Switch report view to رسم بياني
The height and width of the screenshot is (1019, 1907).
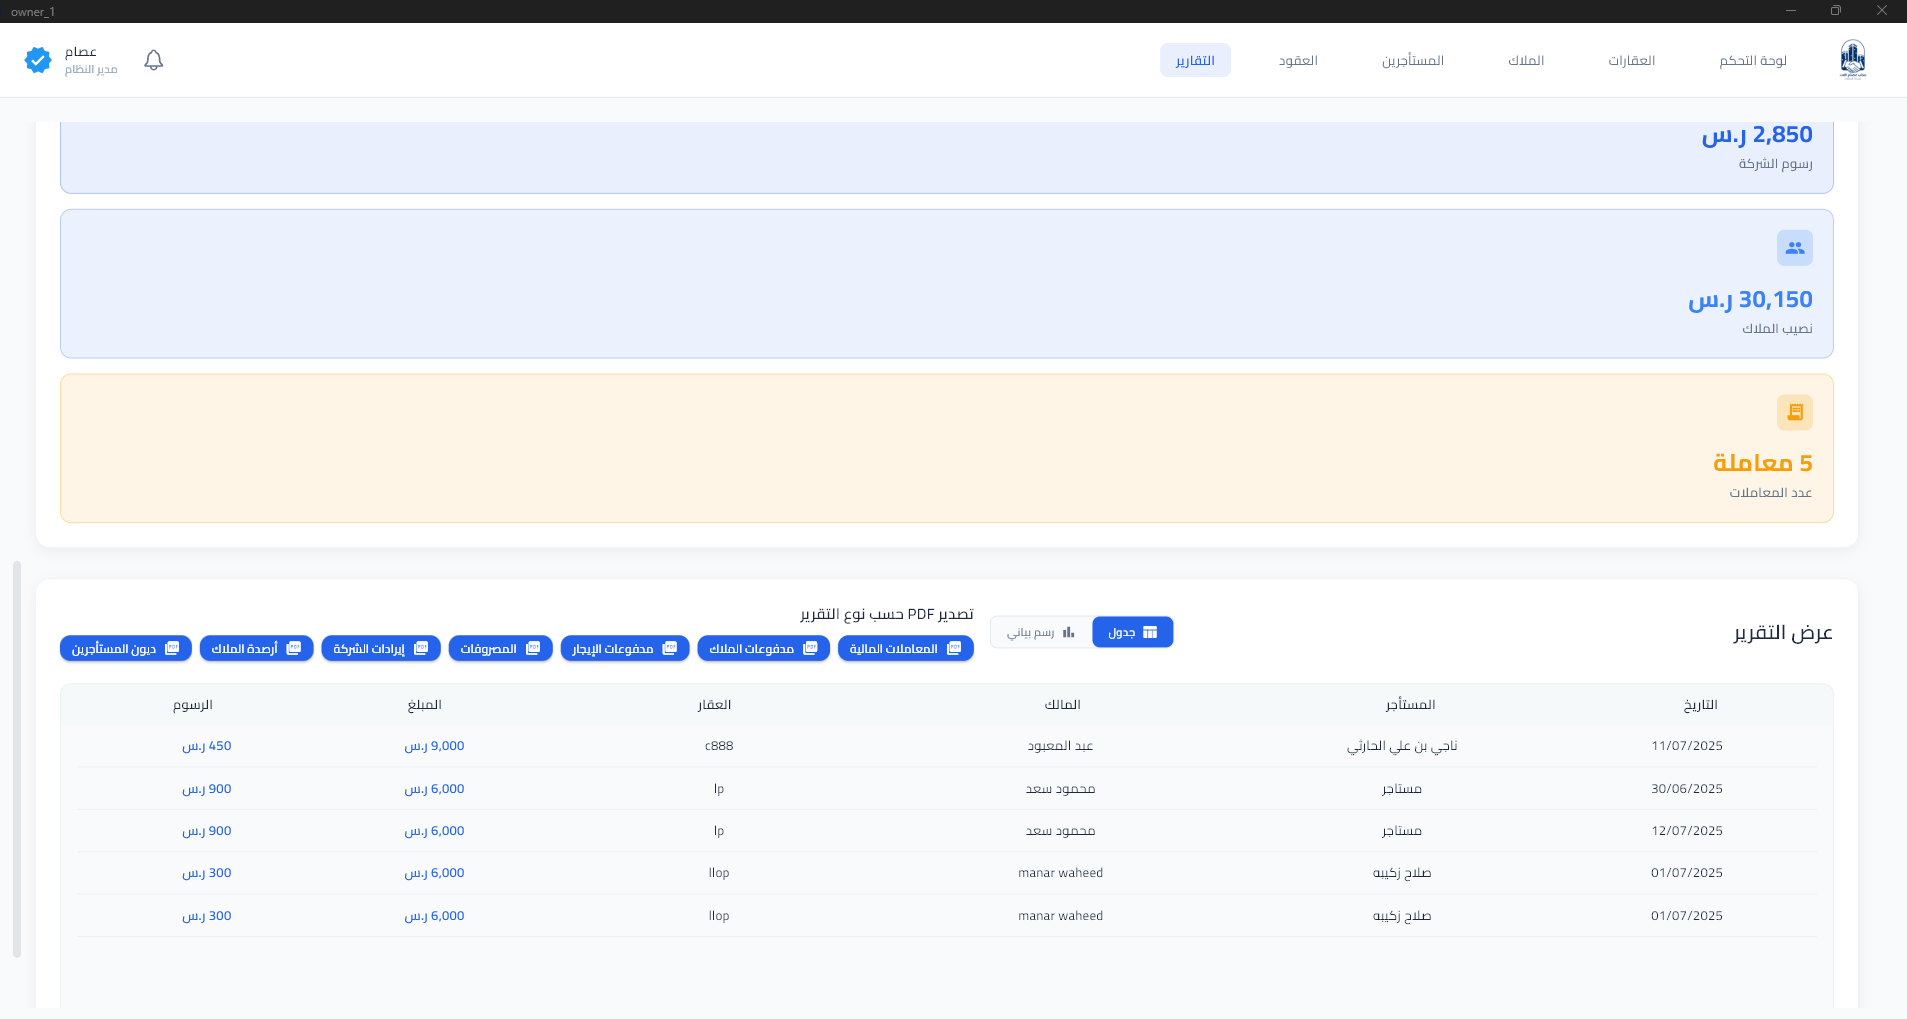(1041, 632)
